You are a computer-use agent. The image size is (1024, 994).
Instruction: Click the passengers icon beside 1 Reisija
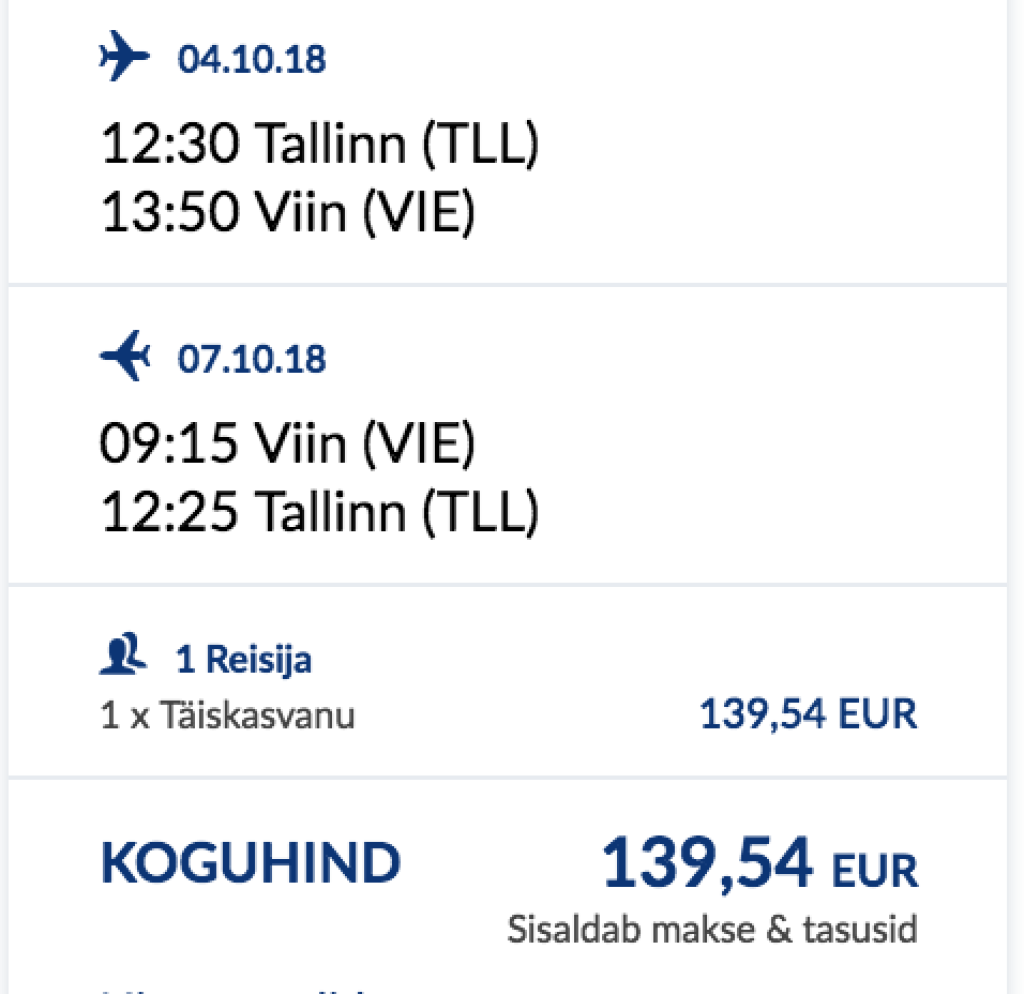click(x=124, y=658)
